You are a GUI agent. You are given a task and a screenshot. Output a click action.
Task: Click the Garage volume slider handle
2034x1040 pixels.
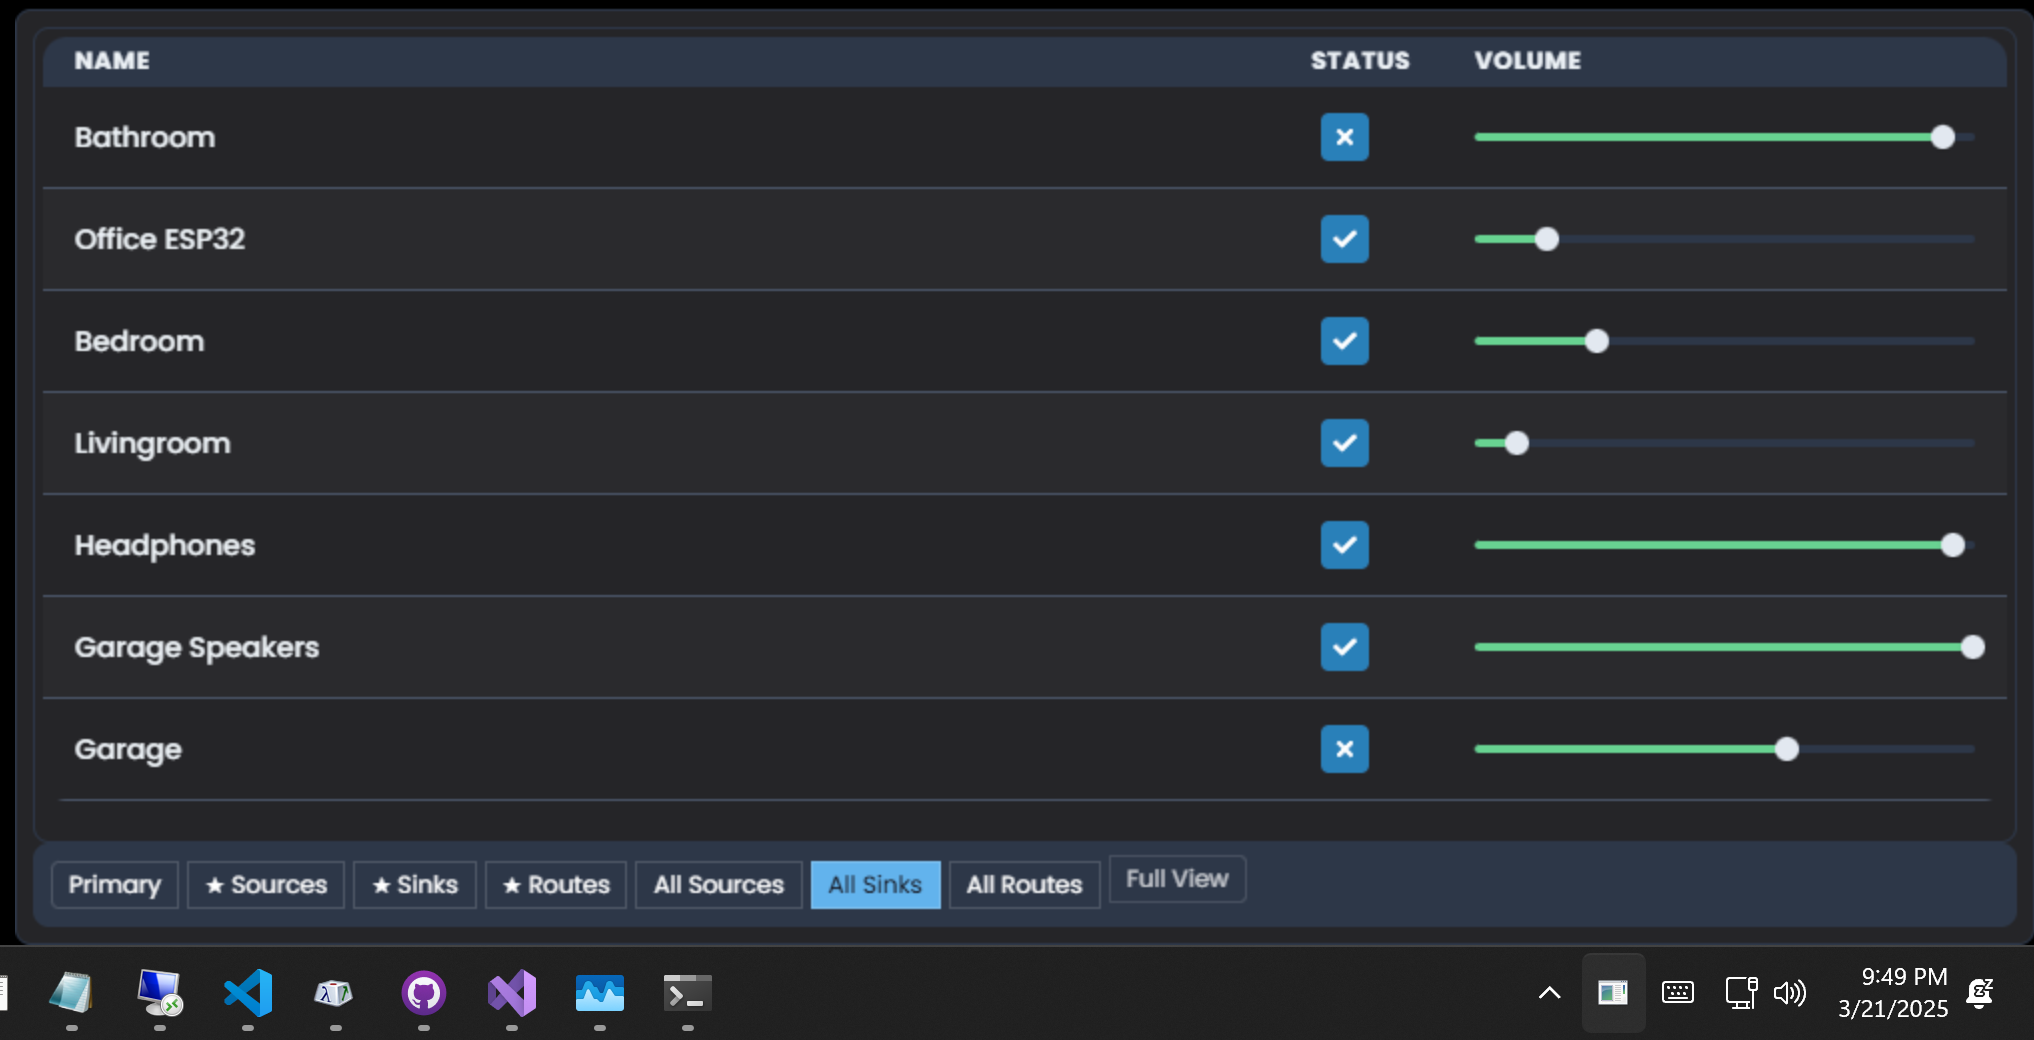point(1787,749)
